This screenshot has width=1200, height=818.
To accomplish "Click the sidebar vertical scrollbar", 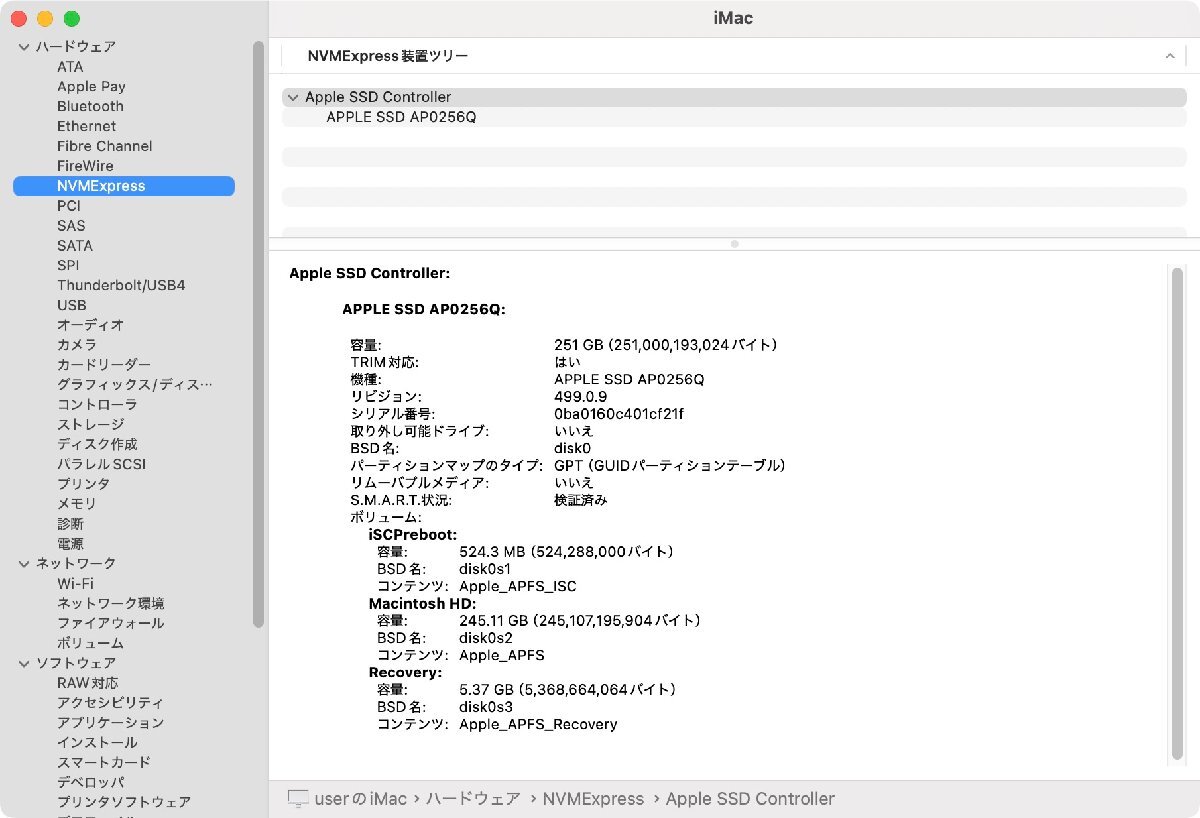I will [259, 335].
